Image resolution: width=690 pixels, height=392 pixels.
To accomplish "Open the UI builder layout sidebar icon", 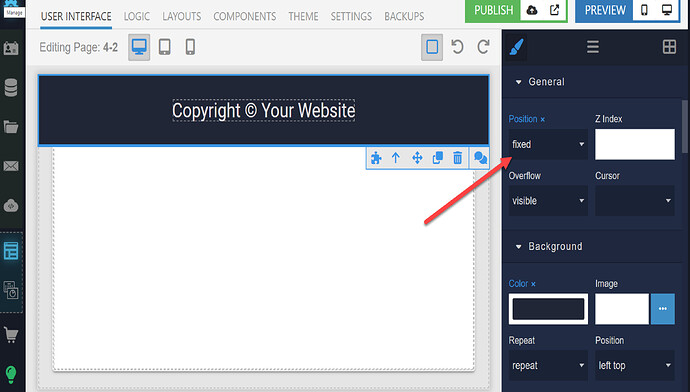I will [x=11, y=250].
